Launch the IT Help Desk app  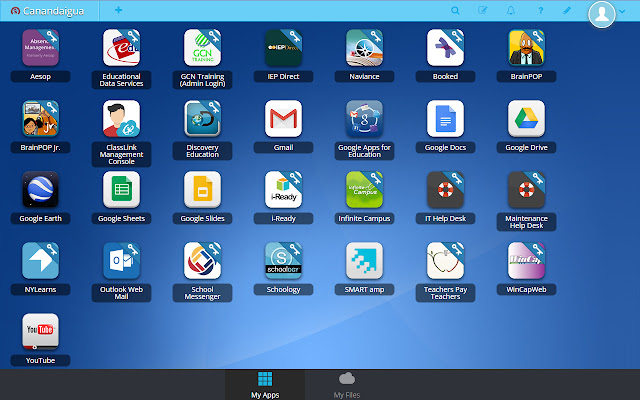pyautogui.click(x=445, y=189)
